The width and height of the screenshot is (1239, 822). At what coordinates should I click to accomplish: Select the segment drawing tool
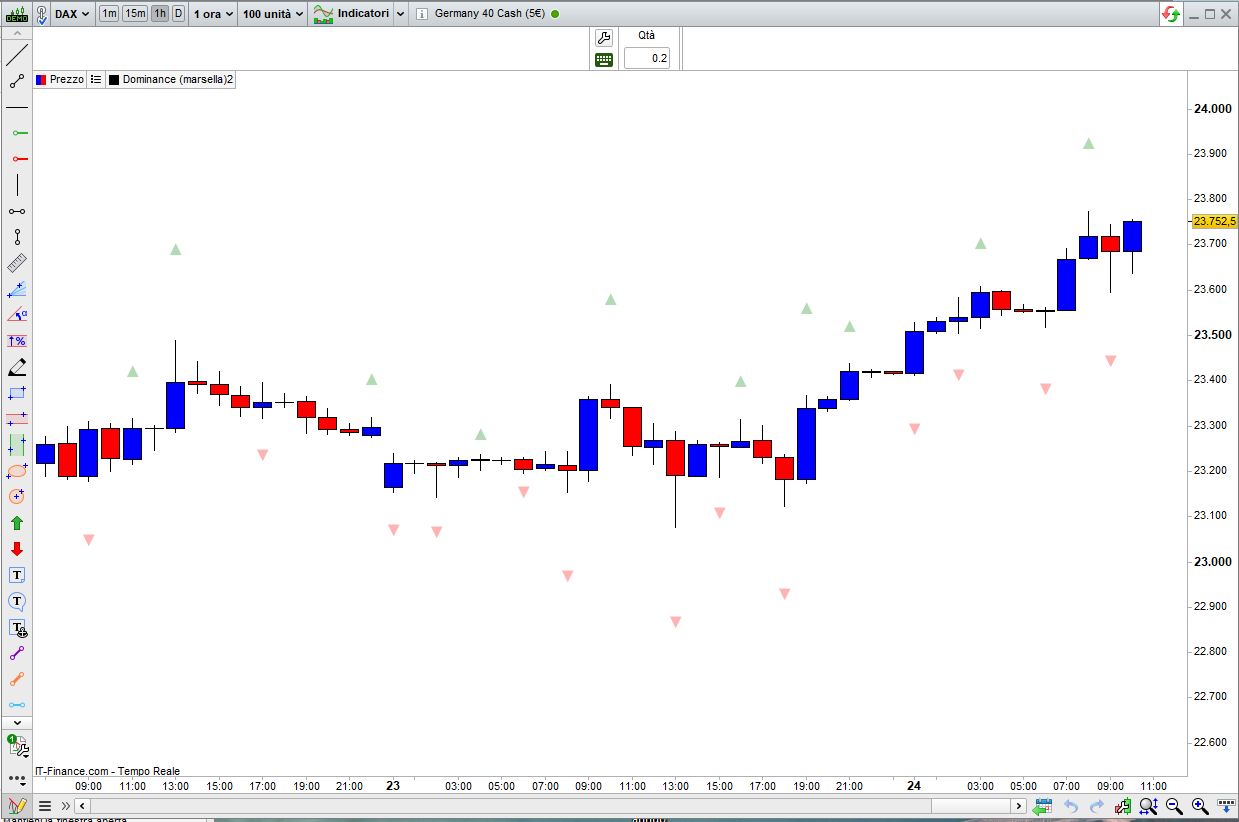(x=17, y=81)
